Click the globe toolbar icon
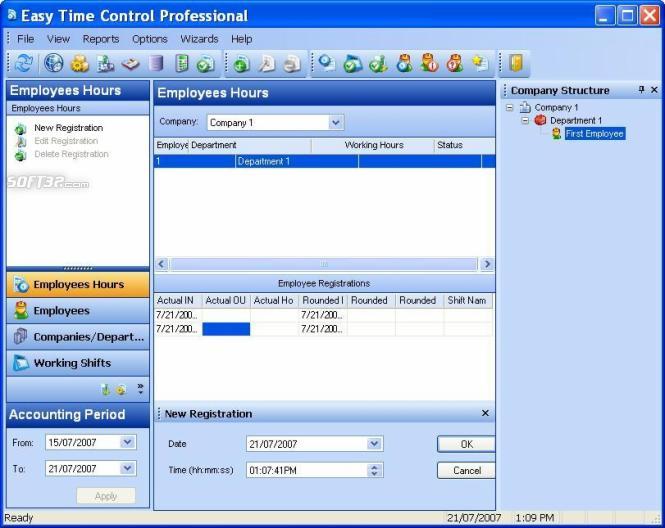The height and width of the screenshot is (528, 665). (x=54, y=64)
